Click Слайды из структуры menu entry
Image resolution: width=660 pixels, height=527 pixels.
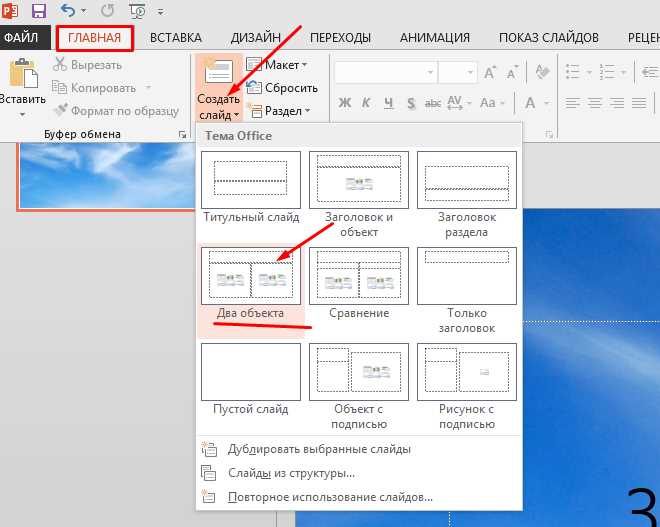[x=359, y=473]
